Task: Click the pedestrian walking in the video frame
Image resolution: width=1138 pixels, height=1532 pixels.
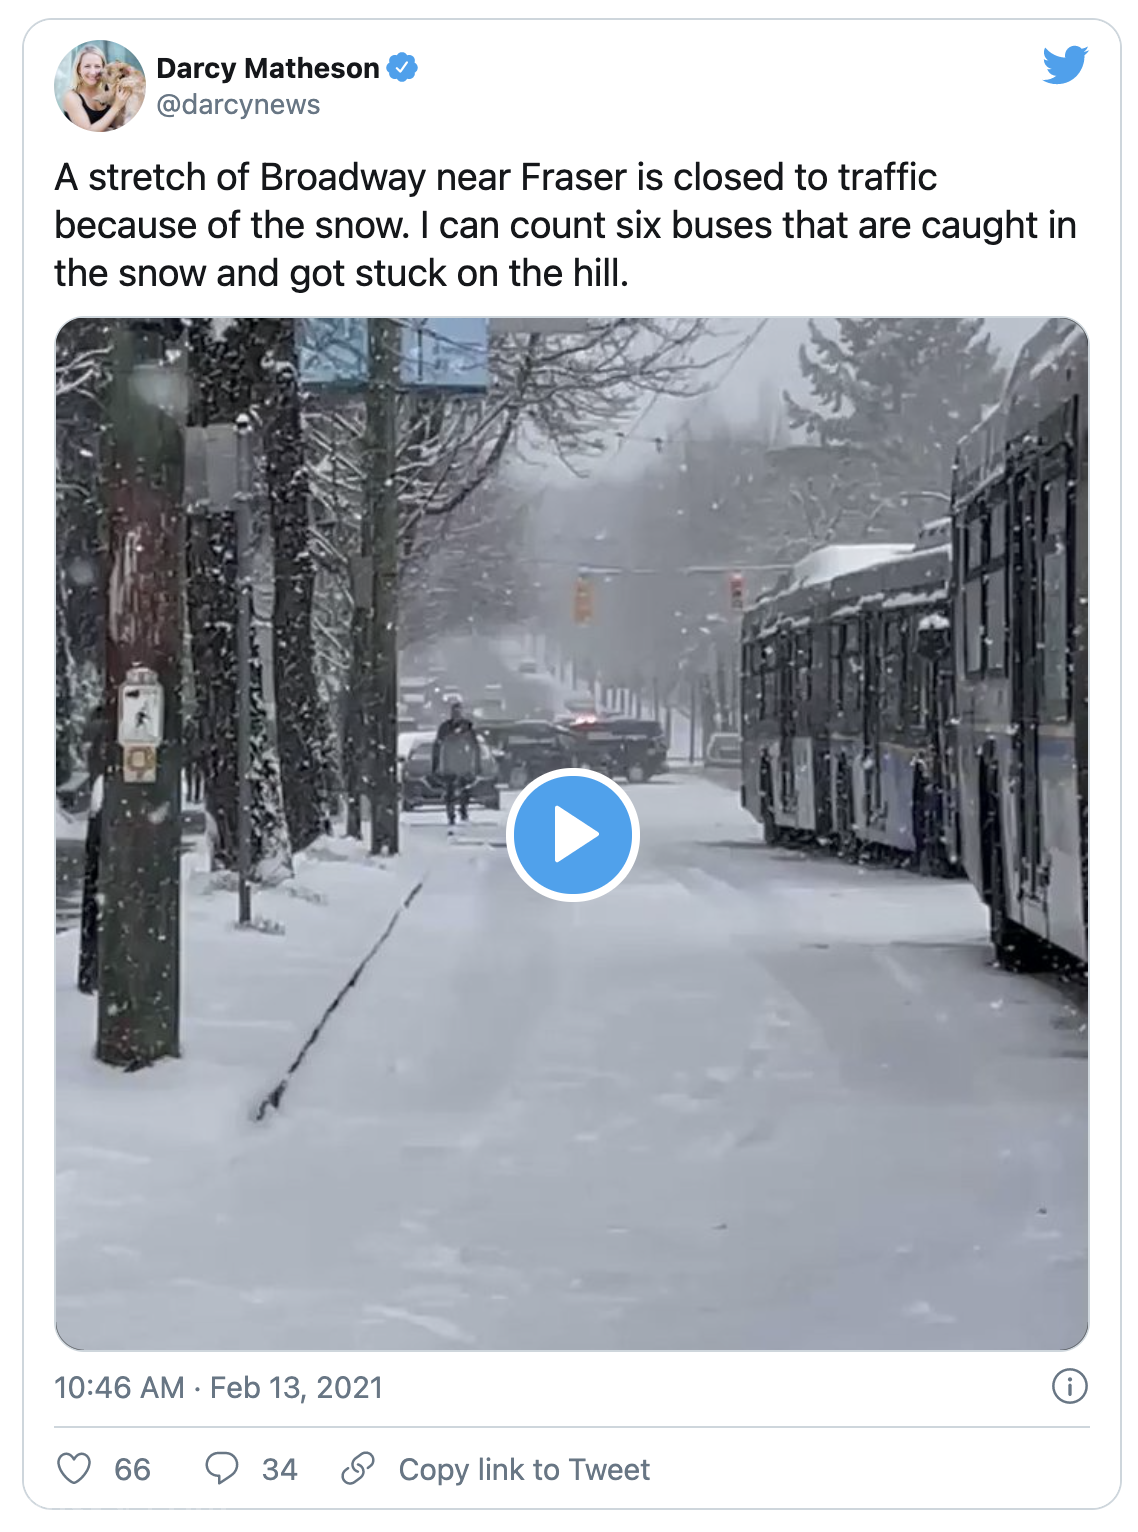Action: coord(456,762)
